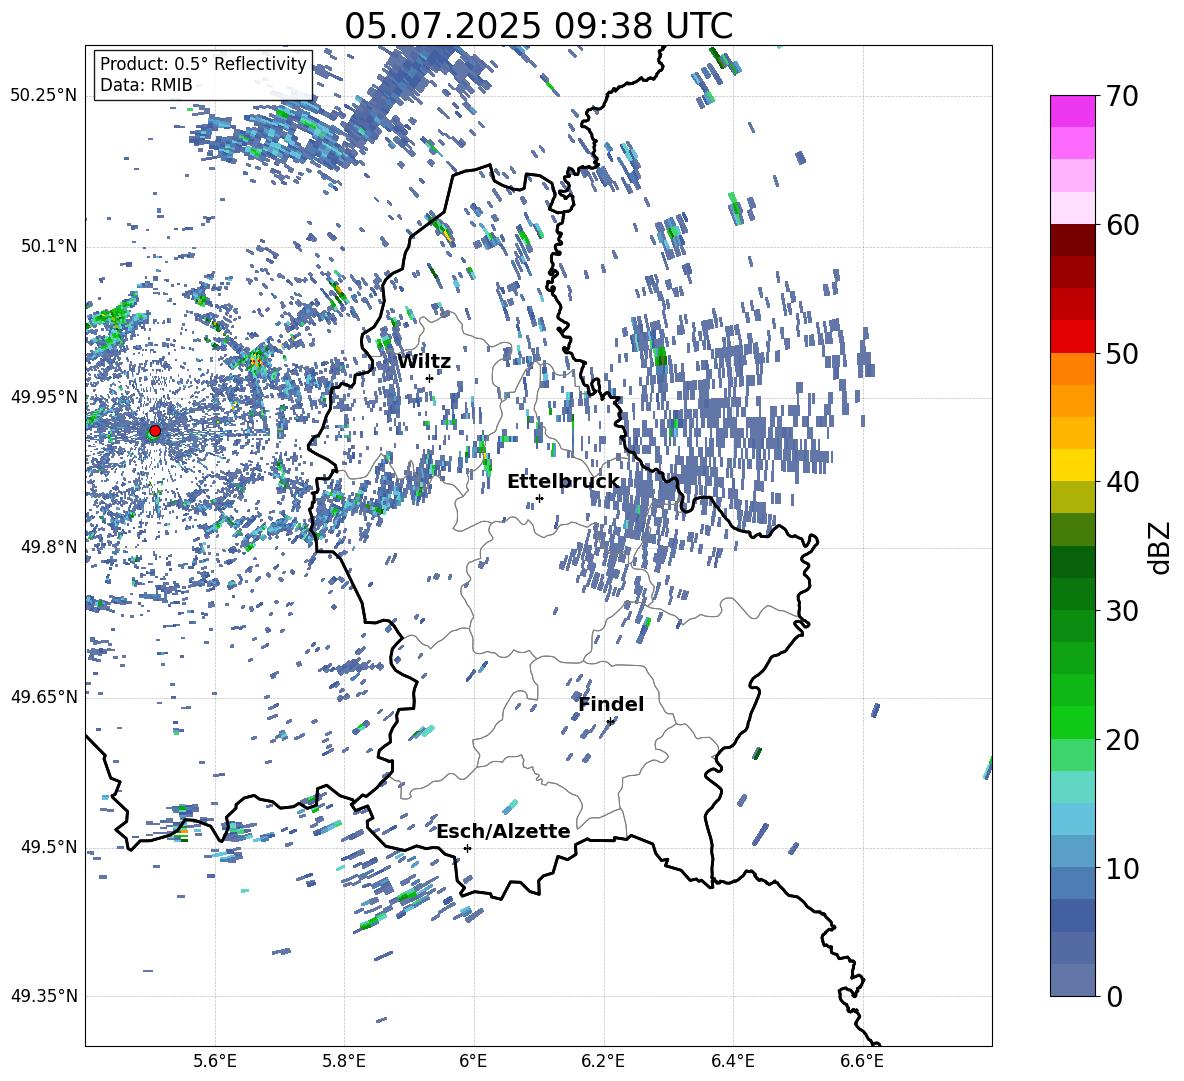Image resolution: width=1184 pixels, height=1081 pixels.
Task: Click the colorbar tick label 60
Action: pyautogui.click(x=1122, y=225)
